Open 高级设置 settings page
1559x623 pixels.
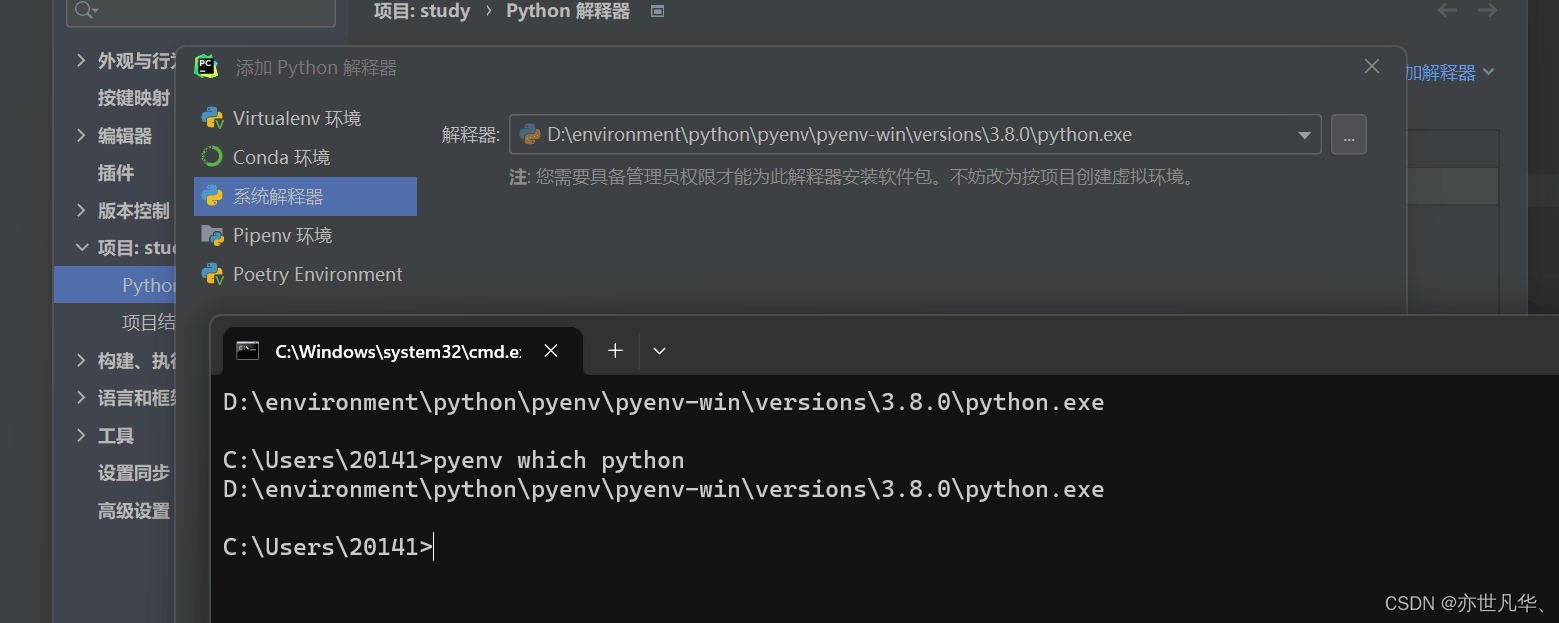[x=134, y=511]
